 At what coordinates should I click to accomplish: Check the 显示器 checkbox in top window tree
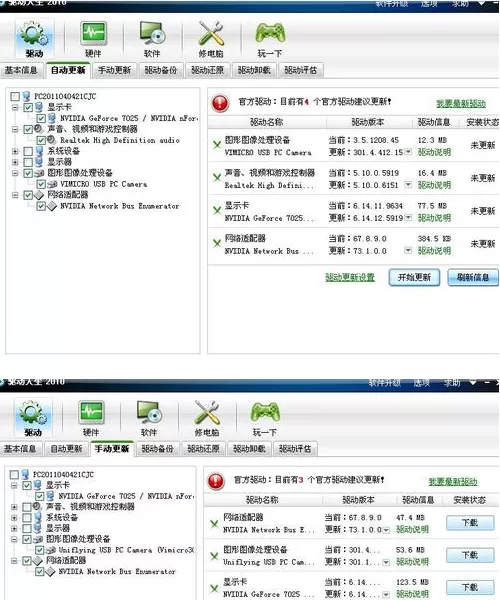click(28, 162)
